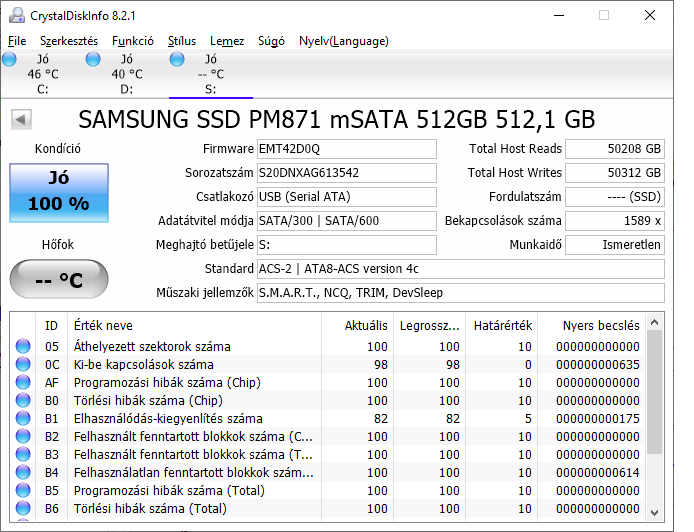Click the SATA/300 | SATA/600 transfer mode field
Image resolution: width=694 pixels, height=532 pixels.
pyautogui.click(x=347, y=220)
